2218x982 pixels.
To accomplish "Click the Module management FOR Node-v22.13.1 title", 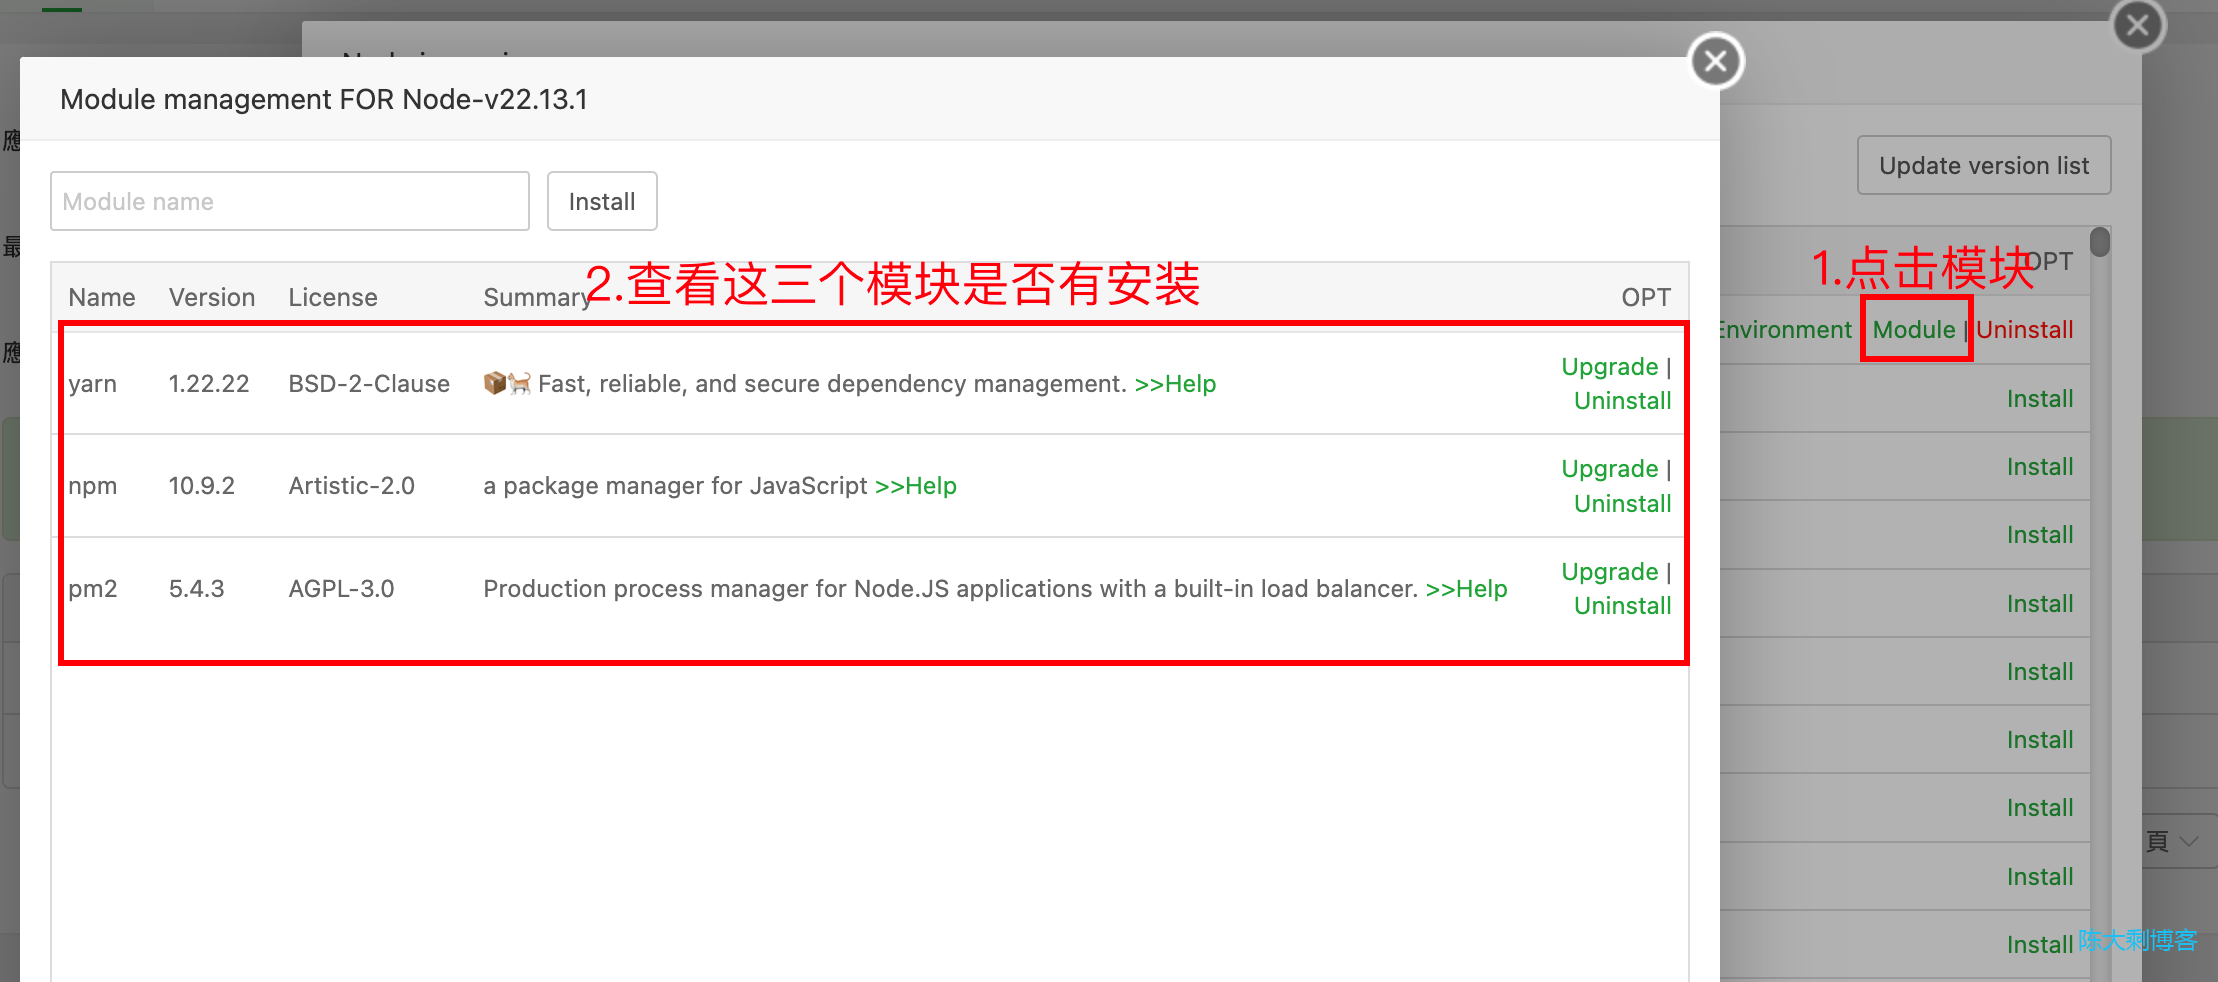I will tap(324, 100).
